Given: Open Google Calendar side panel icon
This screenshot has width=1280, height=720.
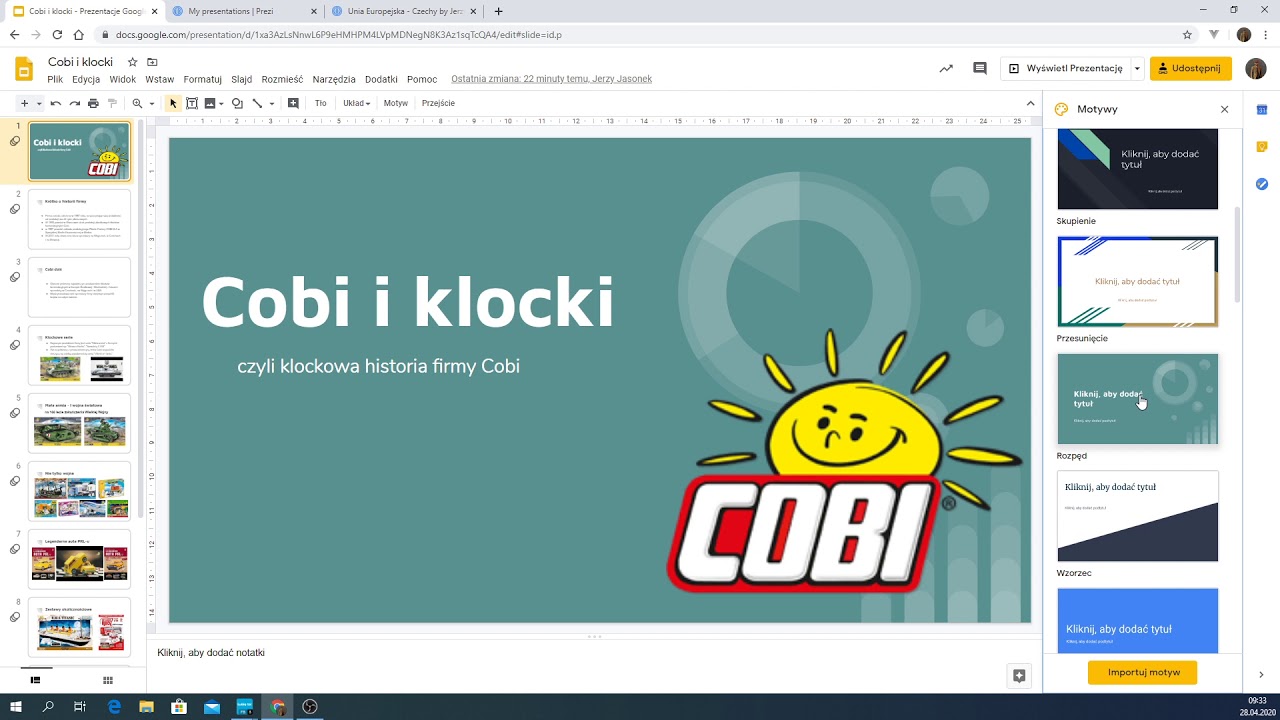Looking at the screenshot, I should coord(1262,109).
